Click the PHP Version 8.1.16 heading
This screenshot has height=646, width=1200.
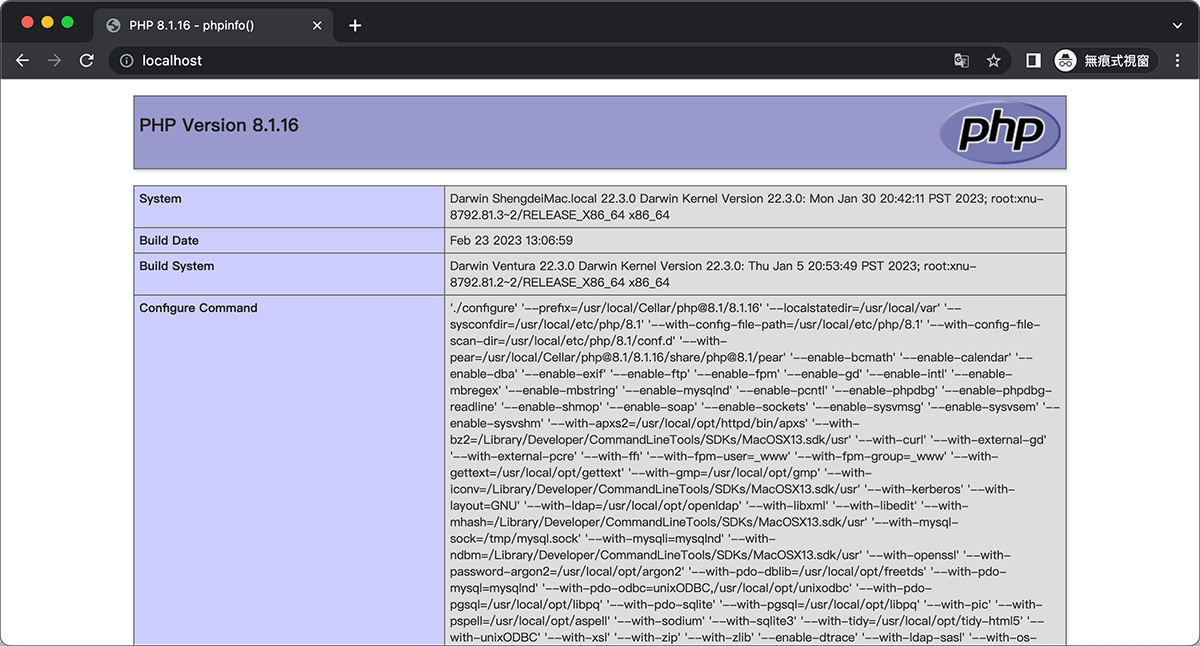pyautogui.click(x=219, y=125)
